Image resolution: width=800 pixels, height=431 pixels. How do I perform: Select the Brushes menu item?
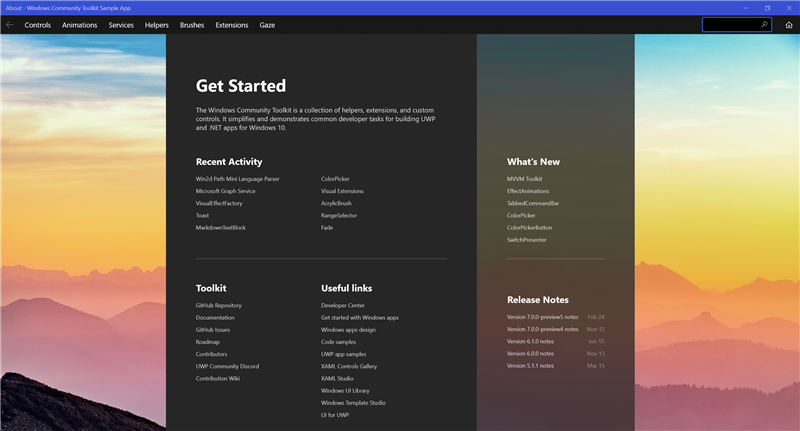click(x=192, y=24)
